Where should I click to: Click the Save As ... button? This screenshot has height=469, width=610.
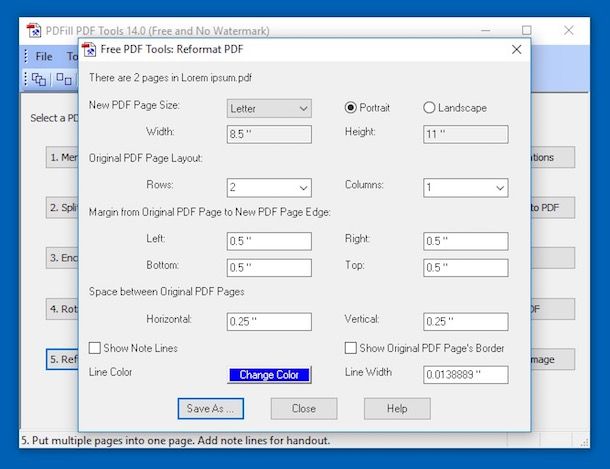tap(210, 408)
